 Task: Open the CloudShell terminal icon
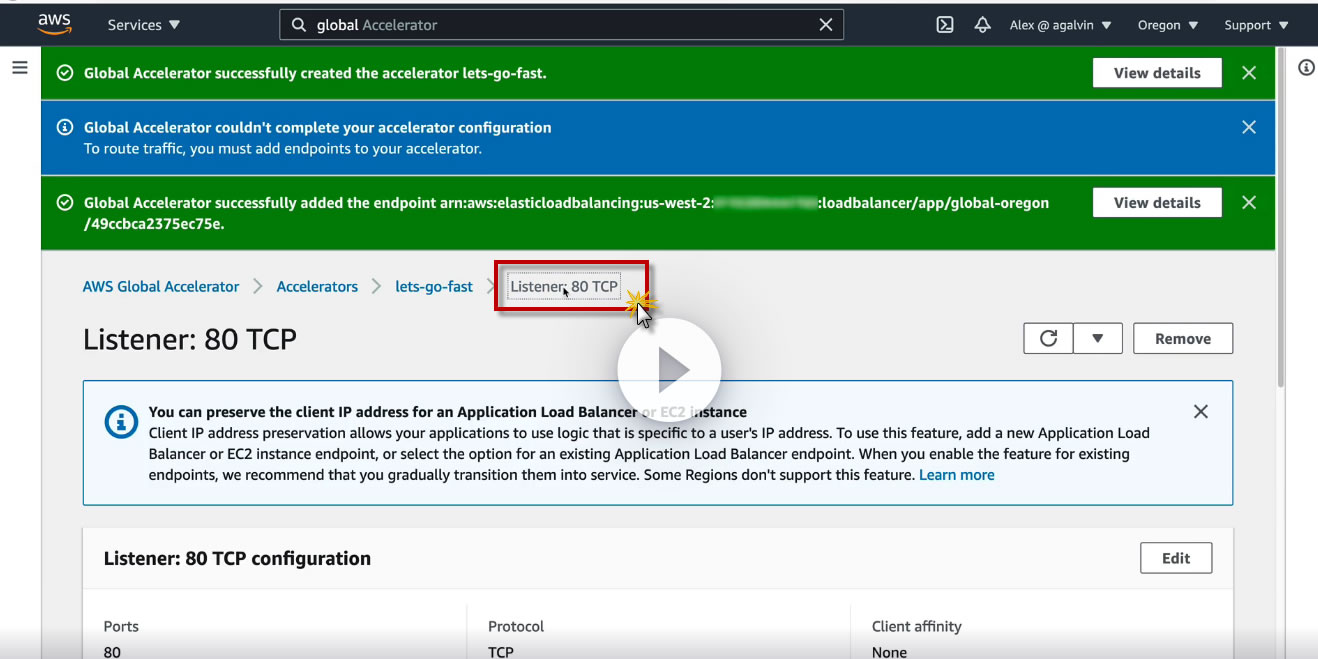click(945, 25)
